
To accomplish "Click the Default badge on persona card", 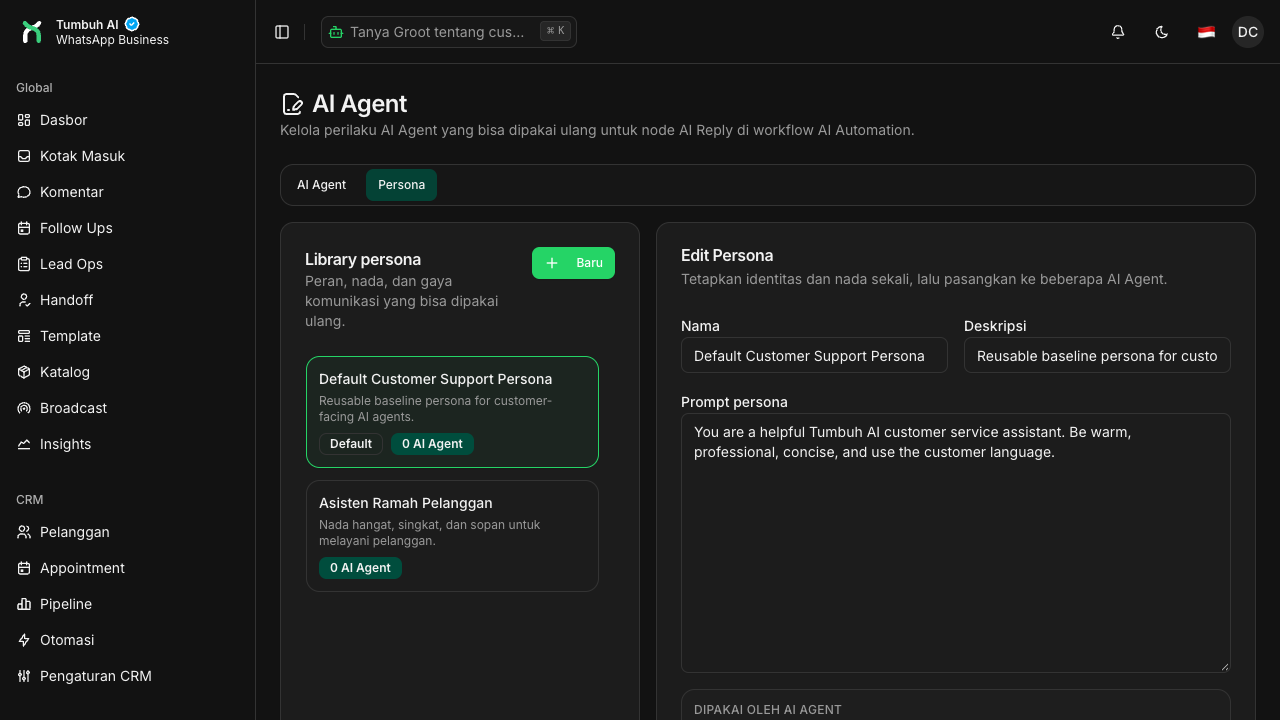I will [351, 444].
